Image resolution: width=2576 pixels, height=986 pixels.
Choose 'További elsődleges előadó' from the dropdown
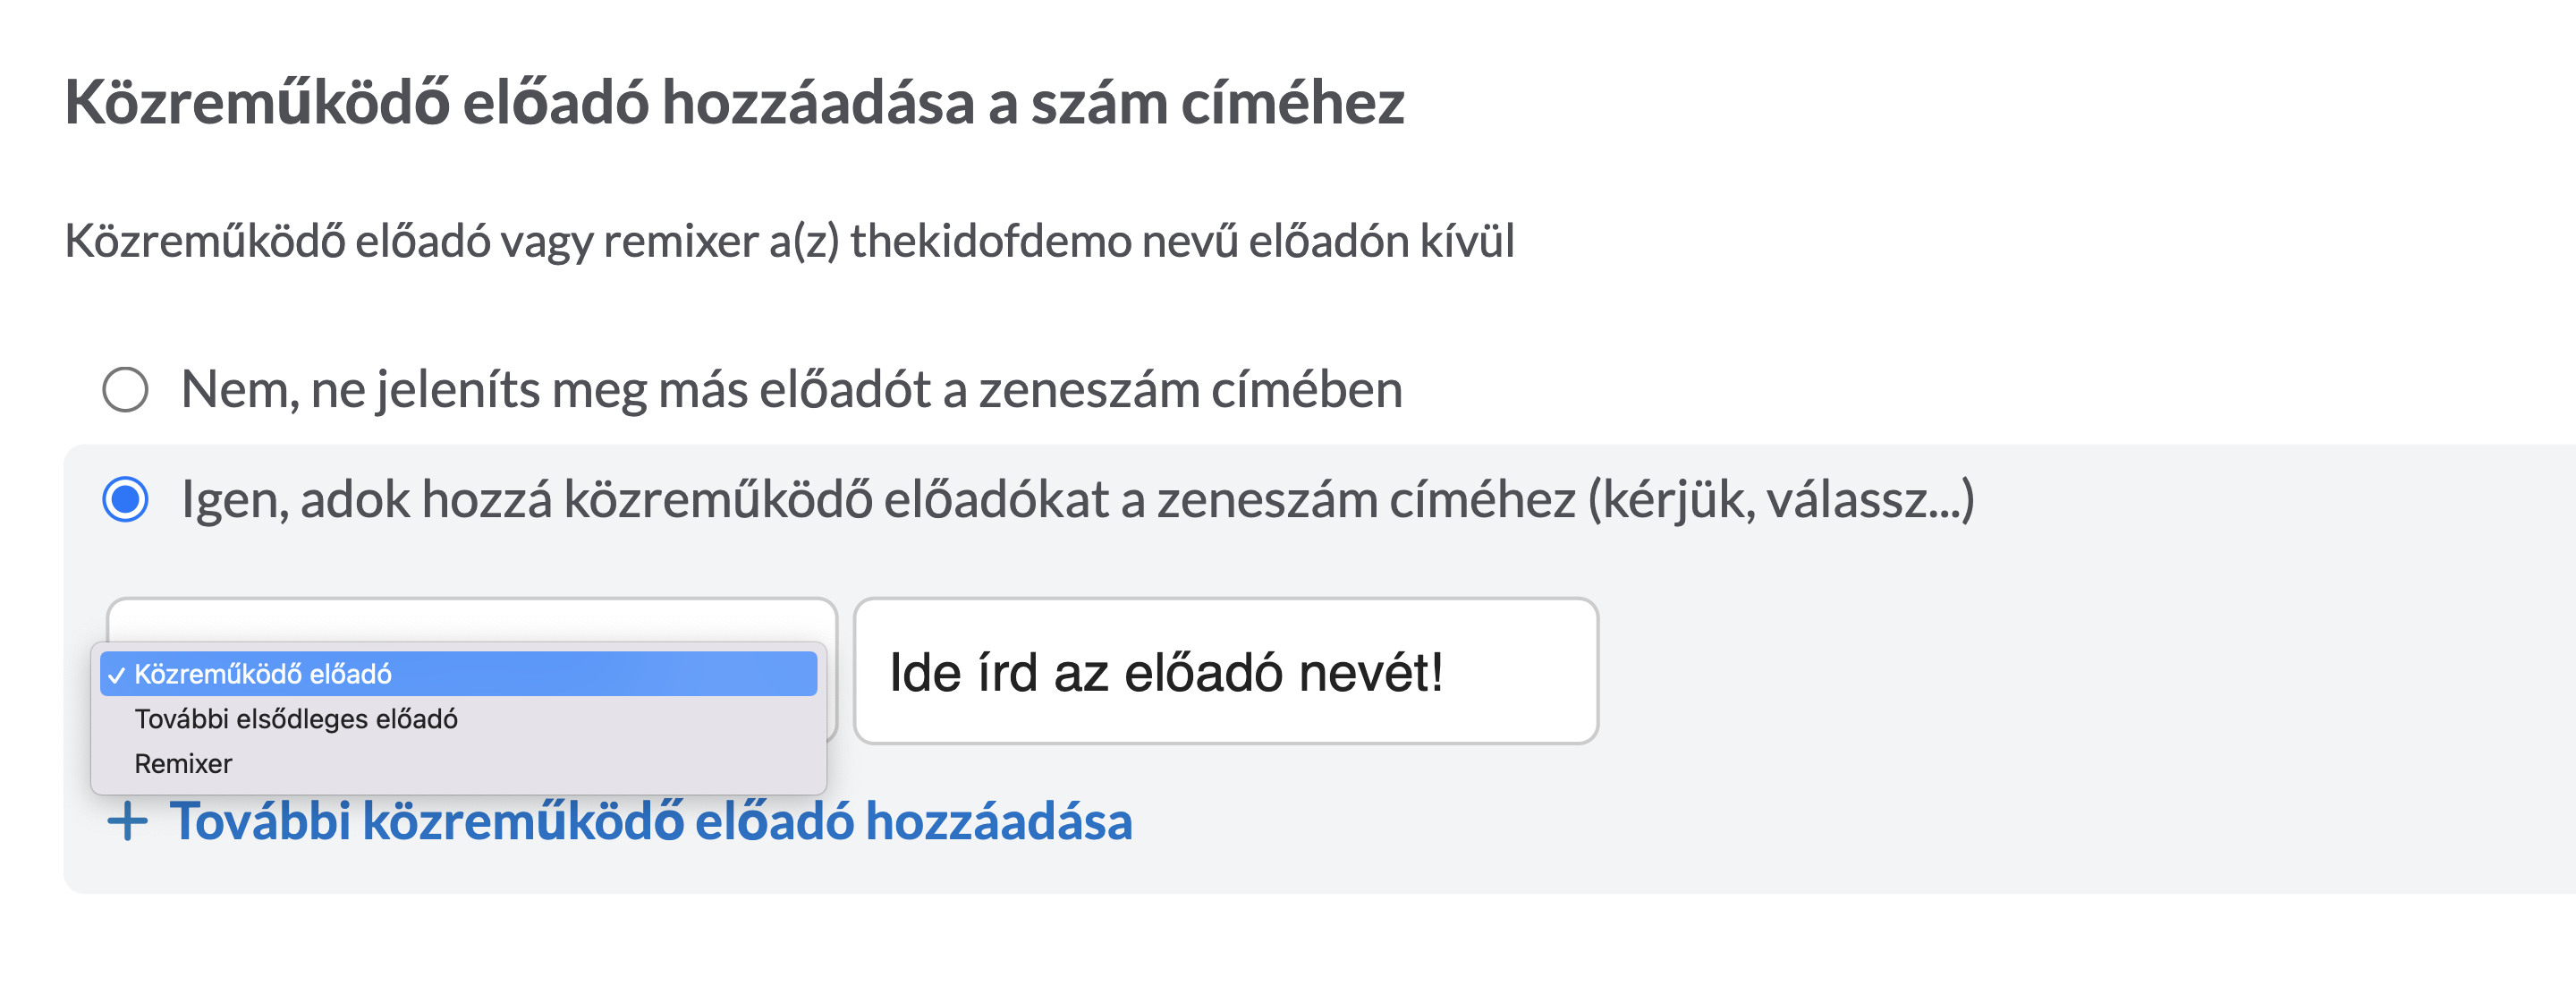coord(458,719)
